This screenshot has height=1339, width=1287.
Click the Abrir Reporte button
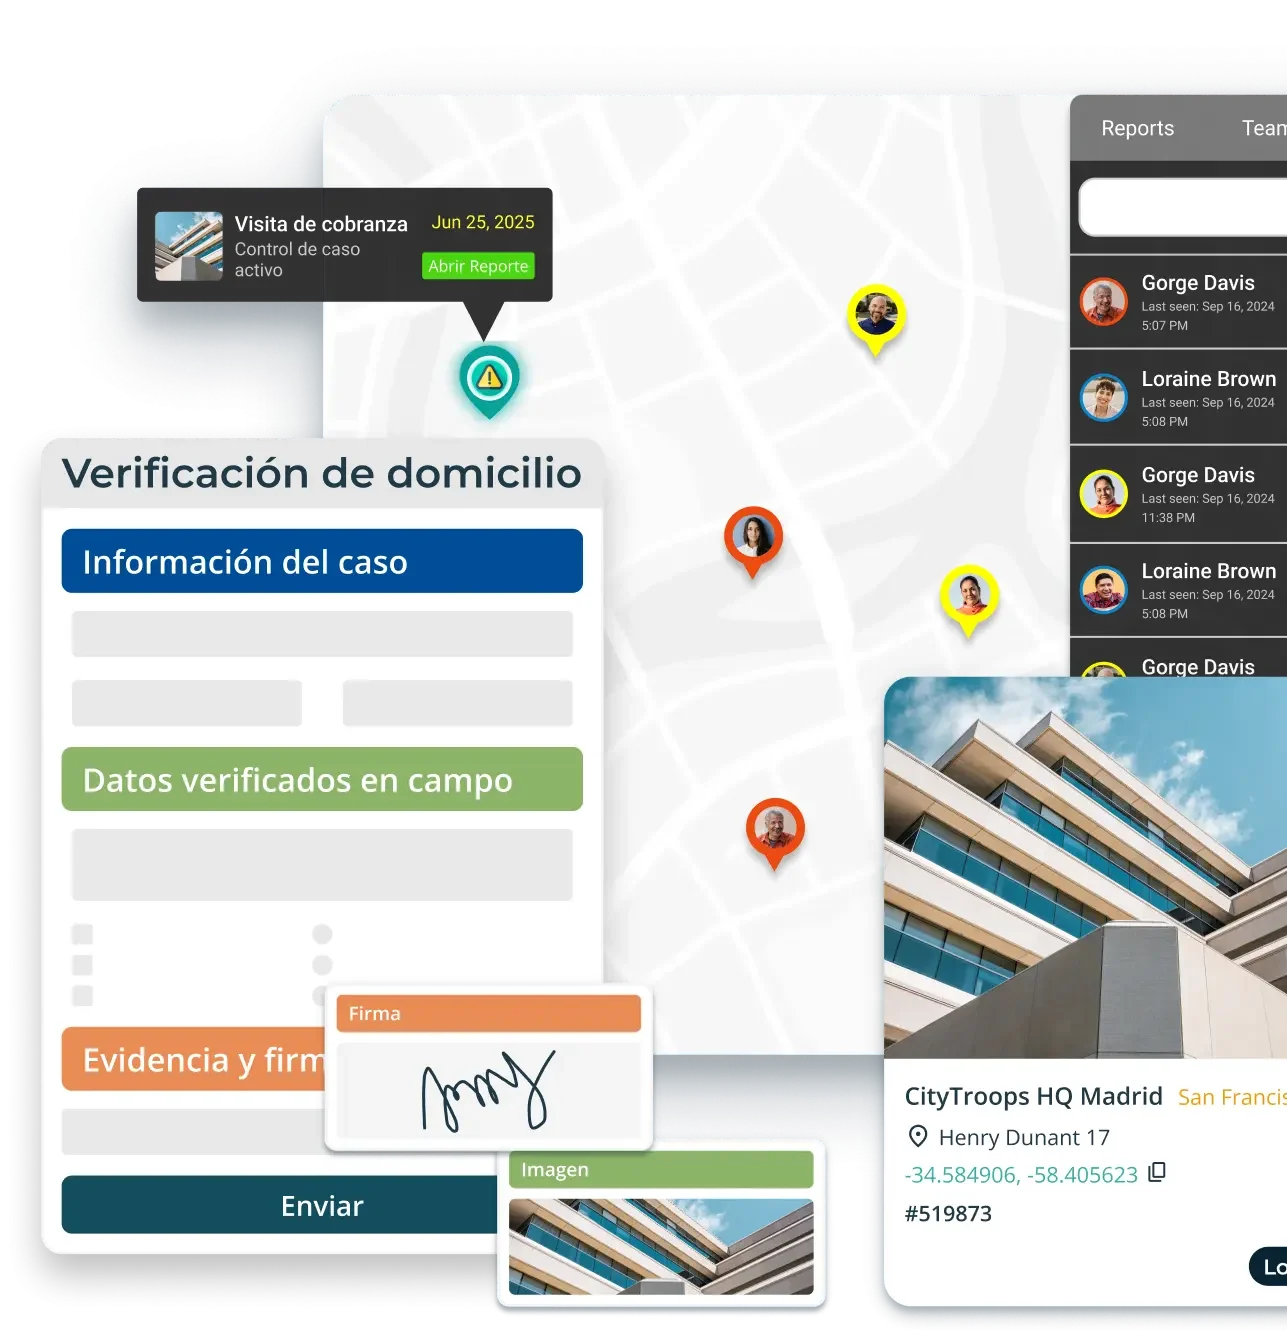click(x=478, y=266)
